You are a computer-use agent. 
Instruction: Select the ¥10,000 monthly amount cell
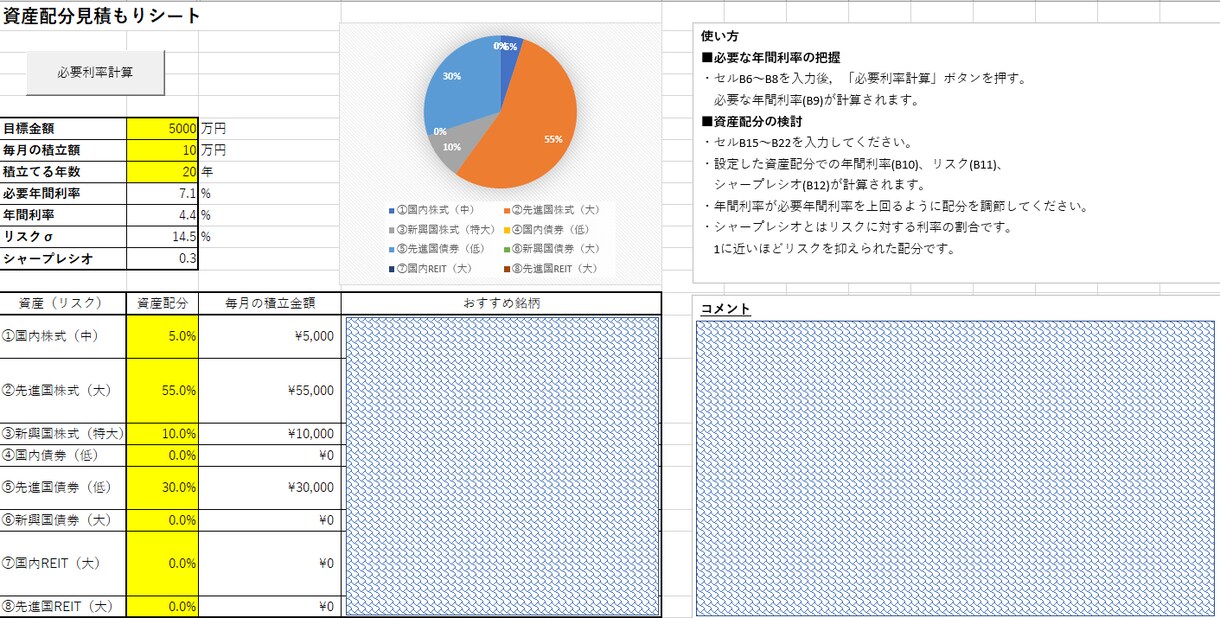(270, 434)
